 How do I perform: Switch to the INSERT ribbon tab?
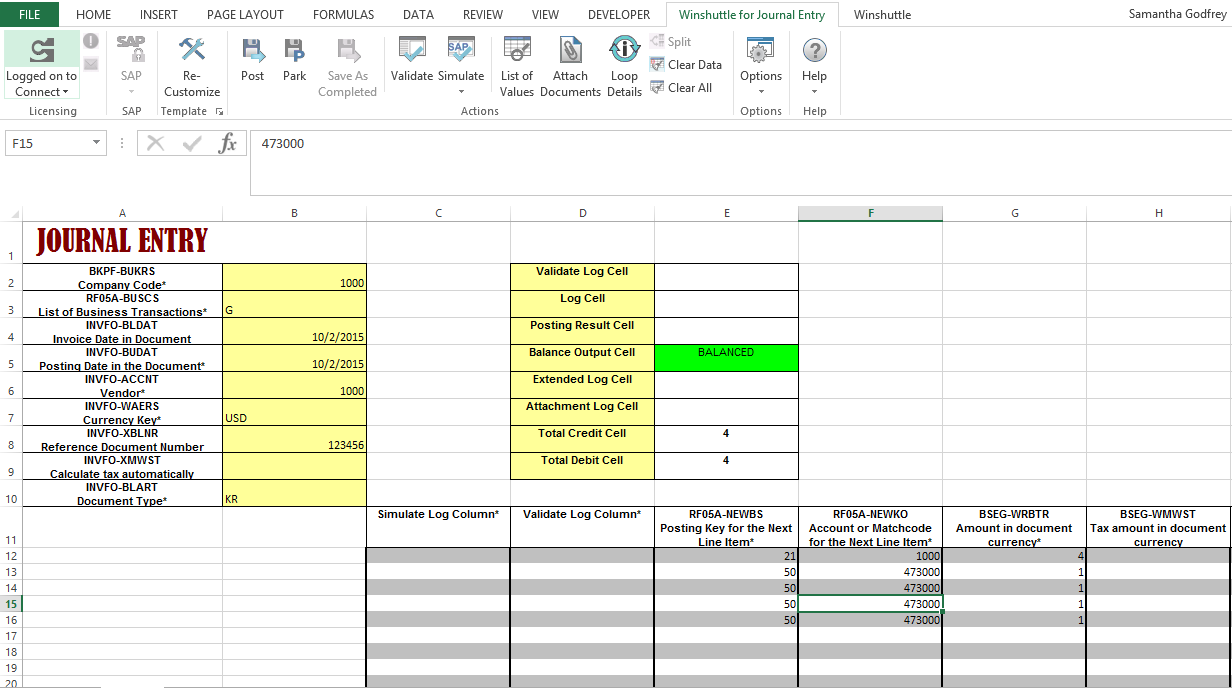point(159,14)
